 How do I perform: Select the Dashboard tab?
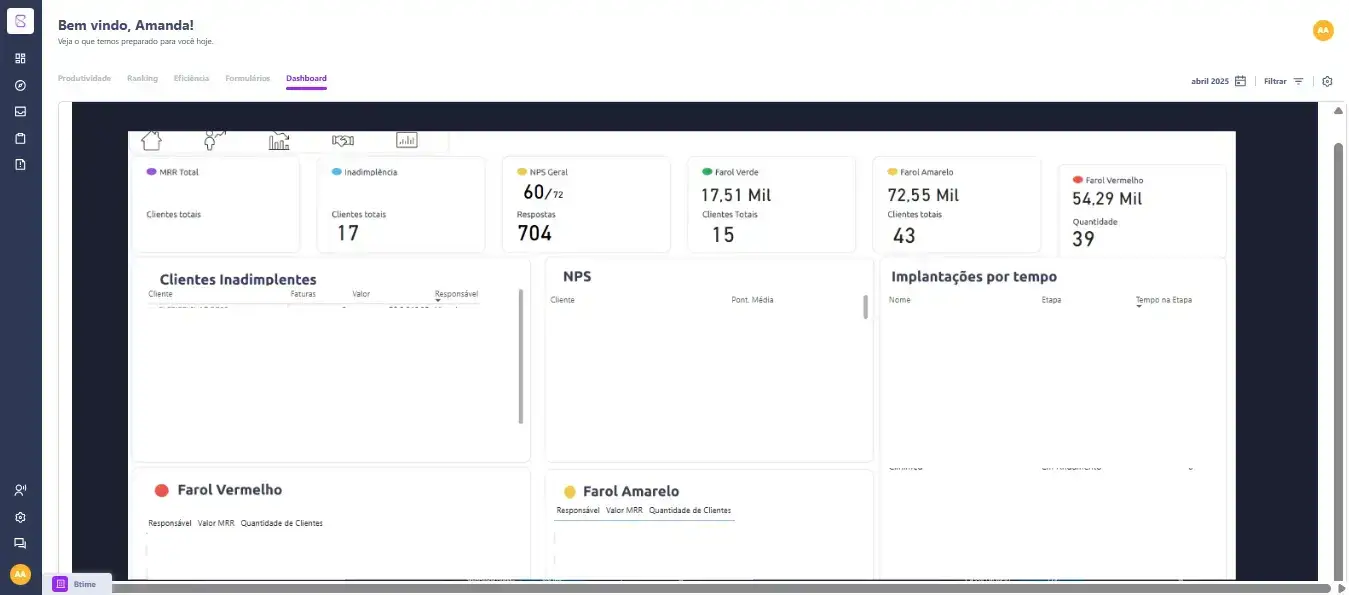tap(306, 78)
